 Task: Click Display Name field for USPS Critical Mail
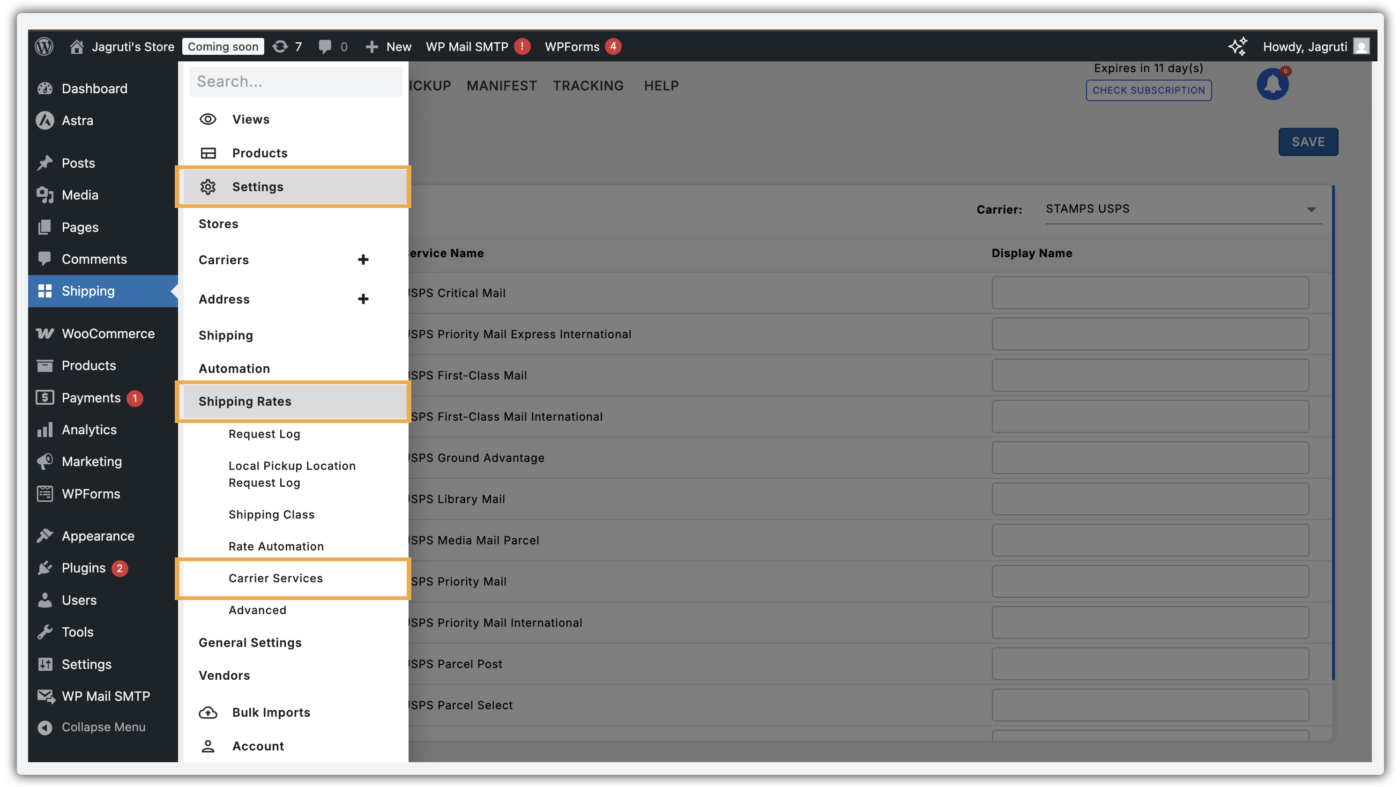(1150, 293)
